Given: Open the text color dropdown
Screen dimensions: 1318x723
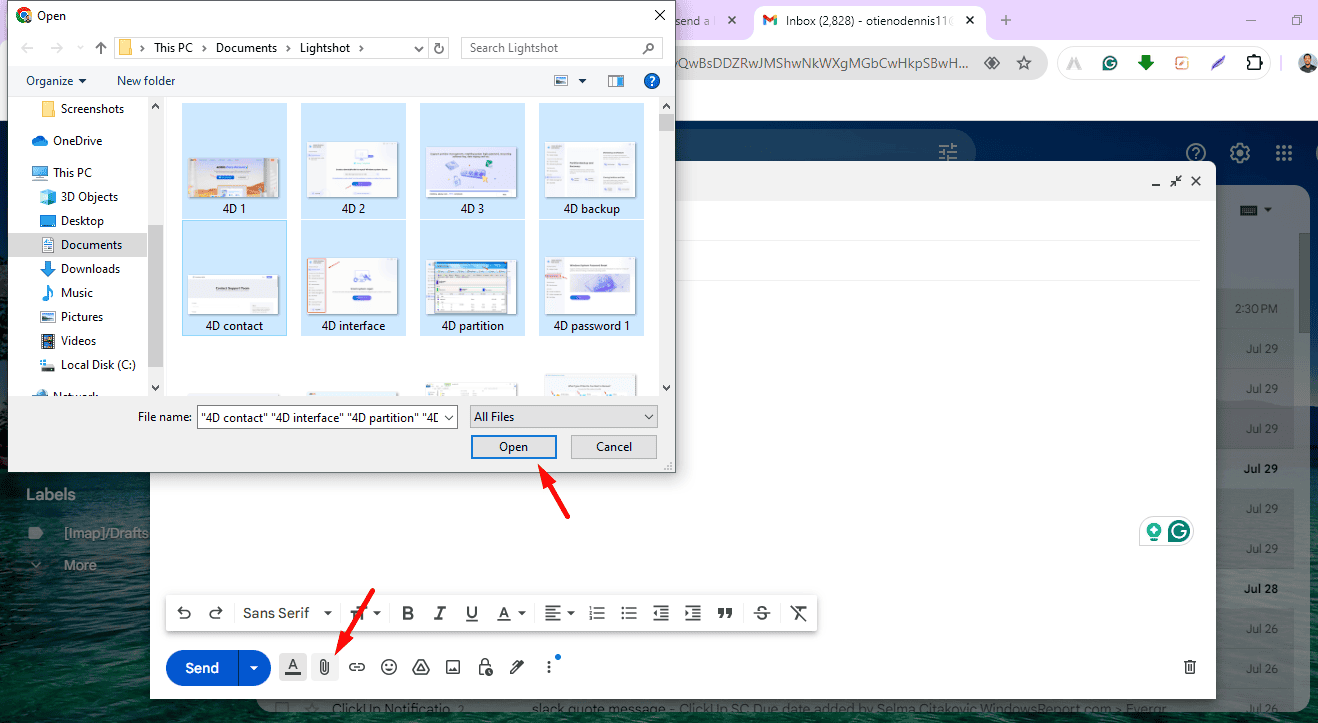Looking at the screenshot, I should 511,613.
